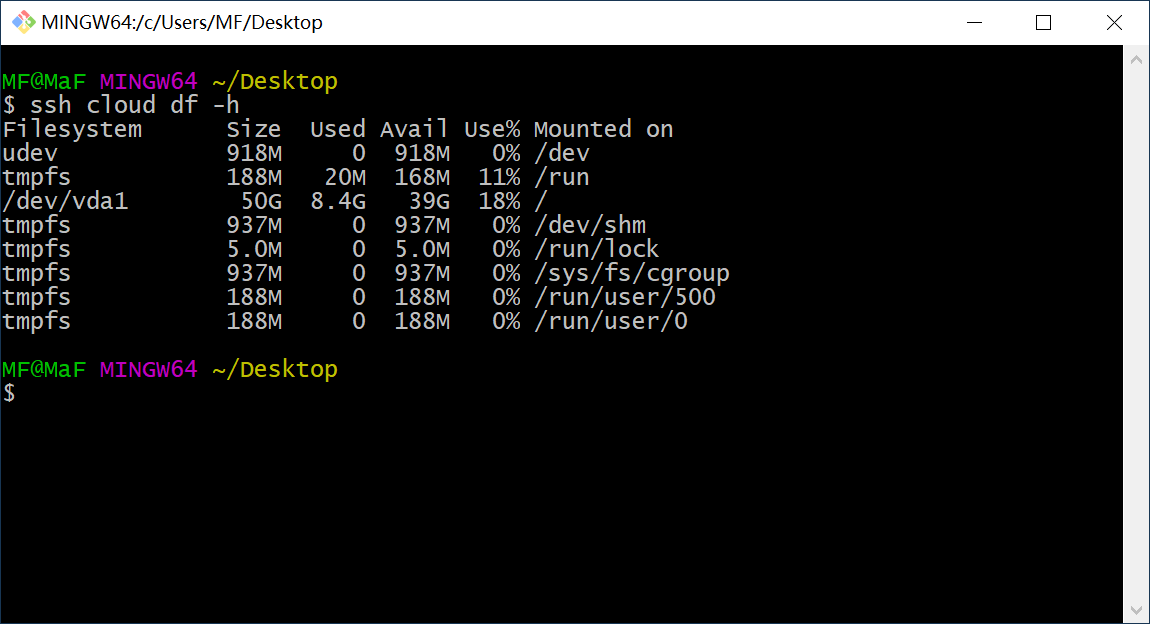Maximize the MINGW64 terminal window
This screenshot has width=1150, height=624.
[x=1044, y=22]
